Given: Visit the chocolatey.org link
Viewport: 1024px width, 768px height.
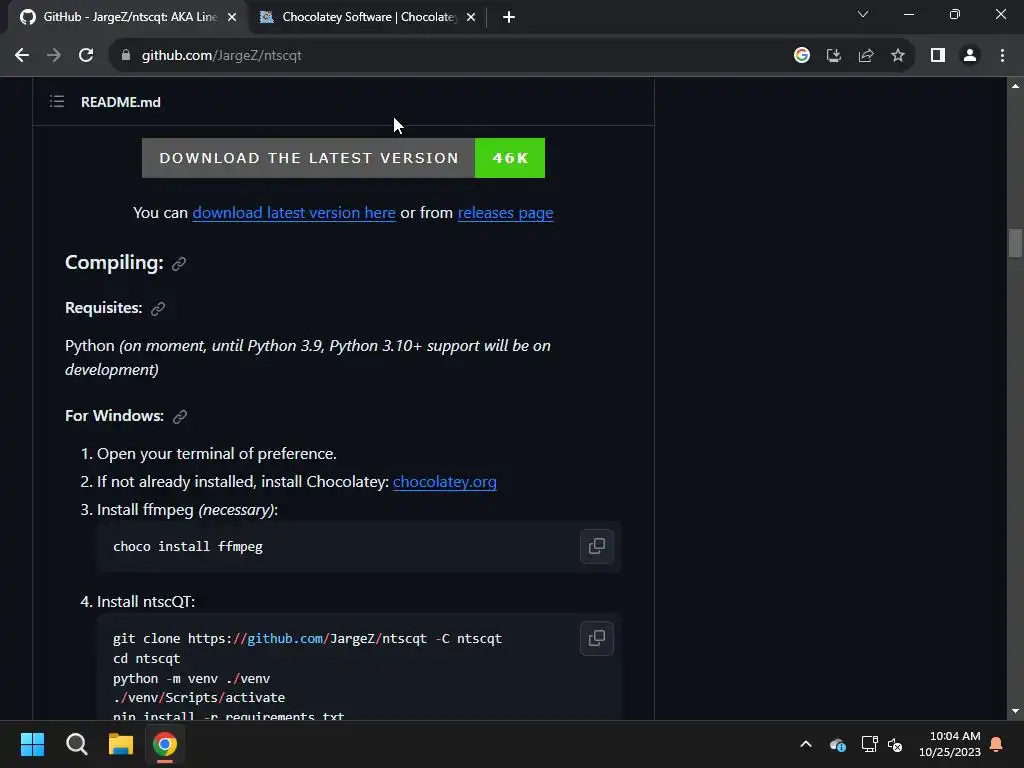Looking at the screenshot, I should [445, 482].
